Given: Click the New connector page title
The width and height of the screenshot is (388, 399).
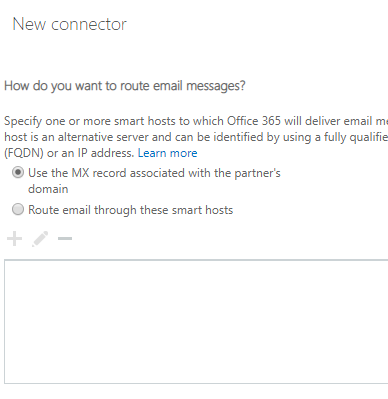Looking at the screenshot, I should [70, 24].
